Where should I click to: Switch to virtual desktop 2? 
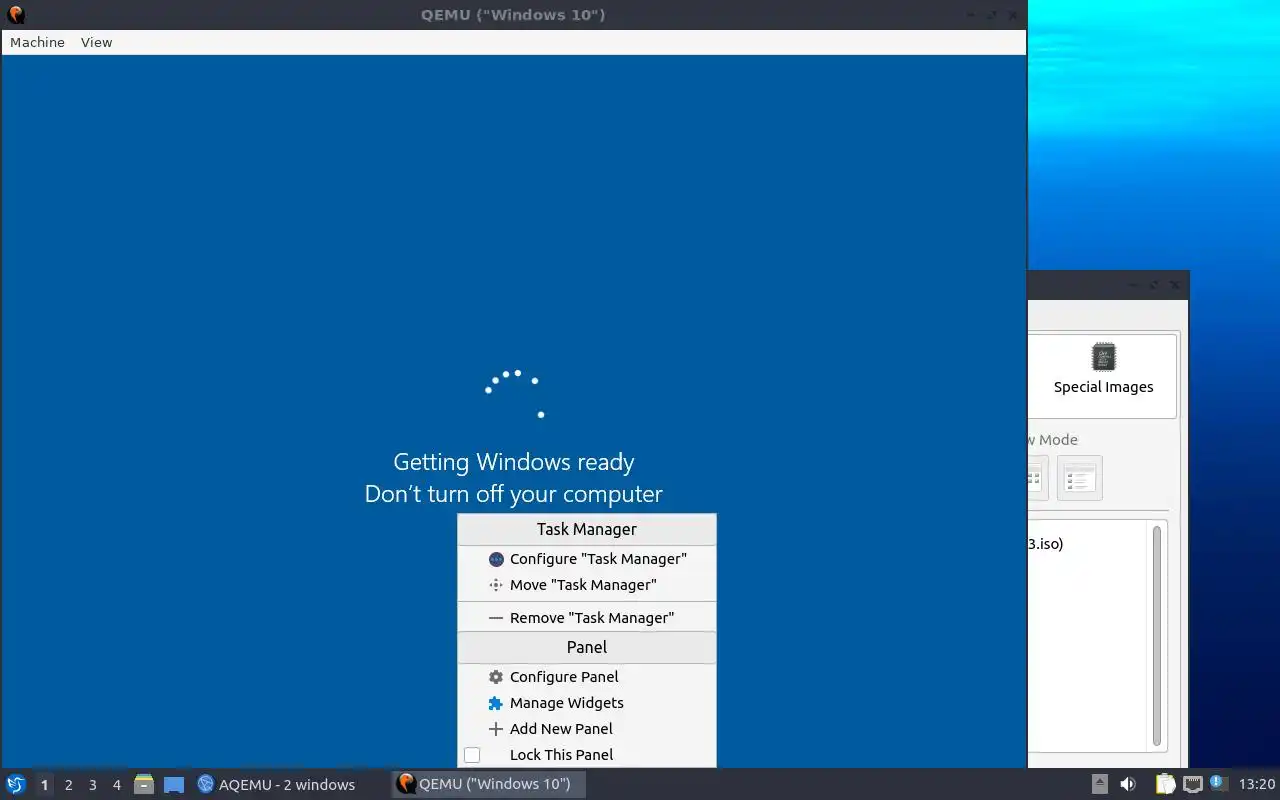tap(68, 785)
